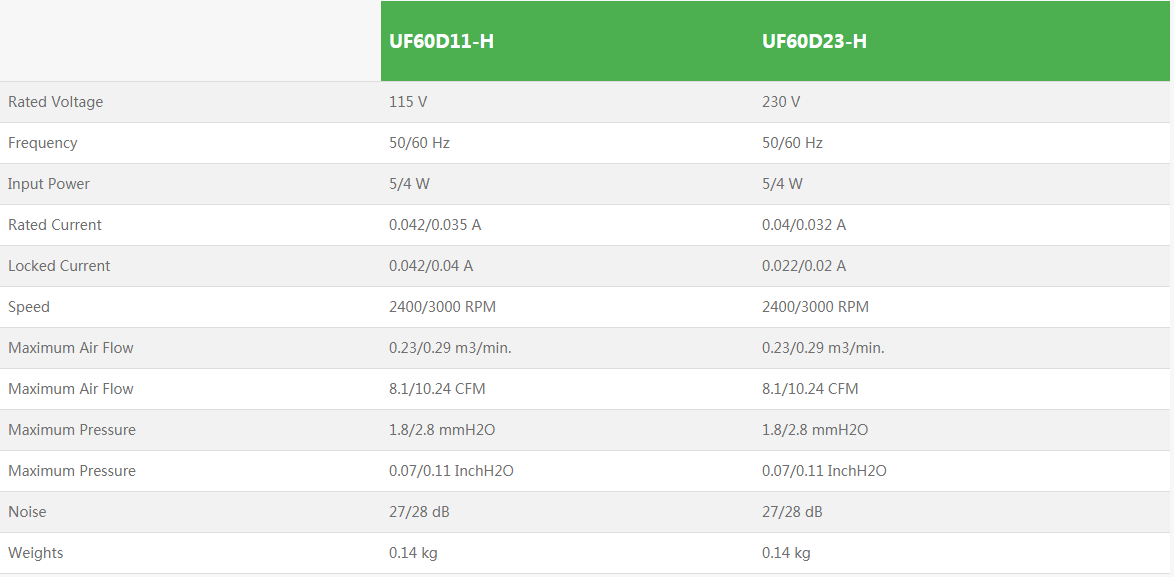The image size is (1174, 577).
Task: Click the 0.042/0.035 A rated current value
Action: [x=435, y=225]
